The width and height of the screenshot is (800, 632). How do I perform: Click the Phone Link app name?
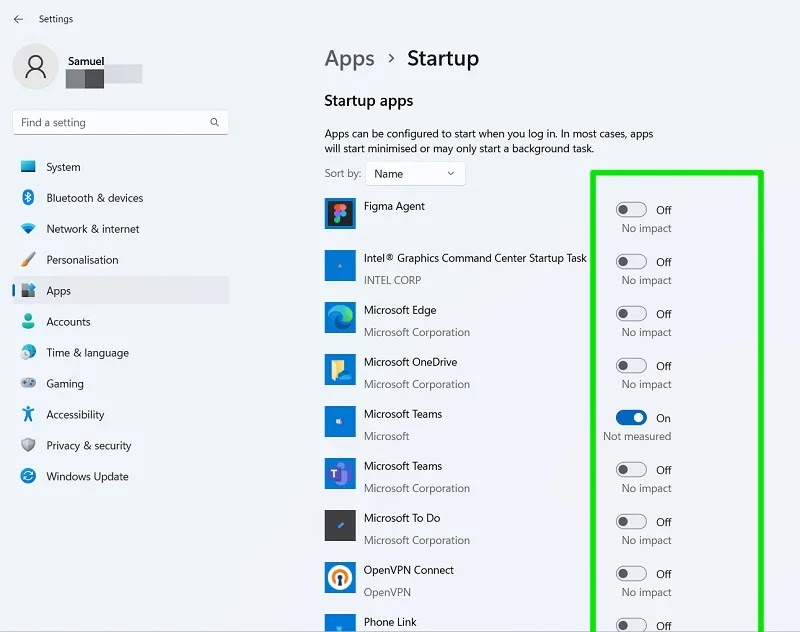390,622
